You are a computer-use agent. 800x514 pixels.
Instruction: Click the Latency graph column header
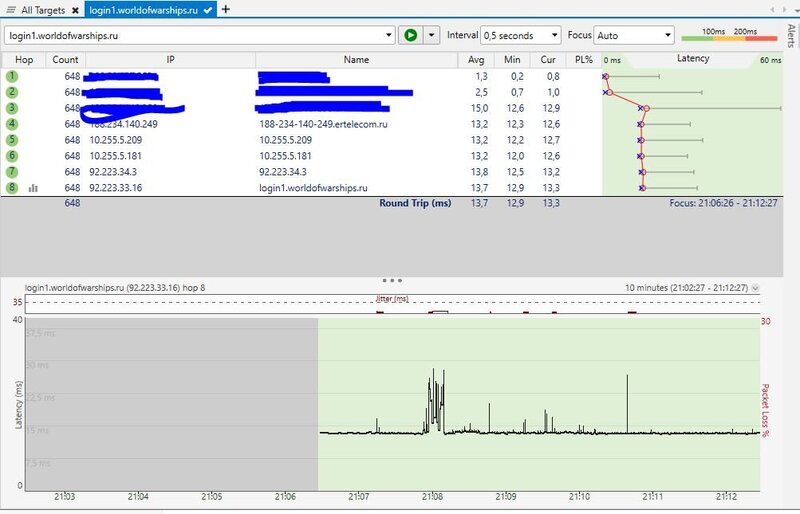tap(693, 59)
